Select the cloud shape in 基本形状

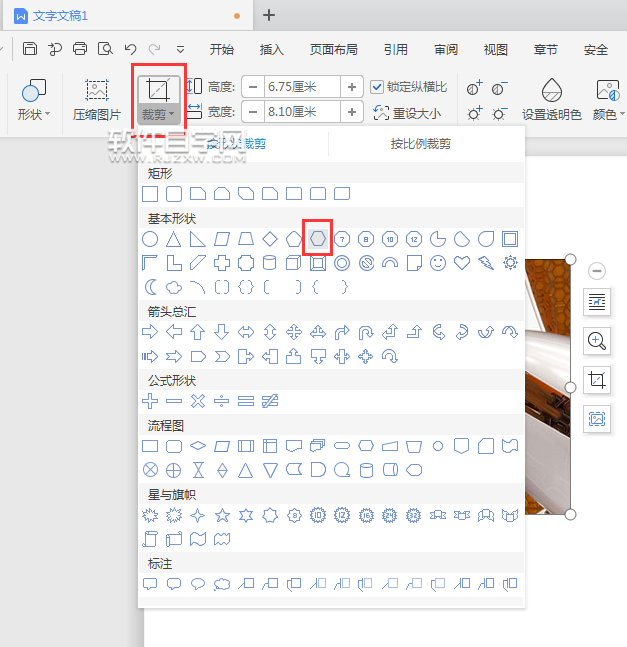[x=174, y=287]
